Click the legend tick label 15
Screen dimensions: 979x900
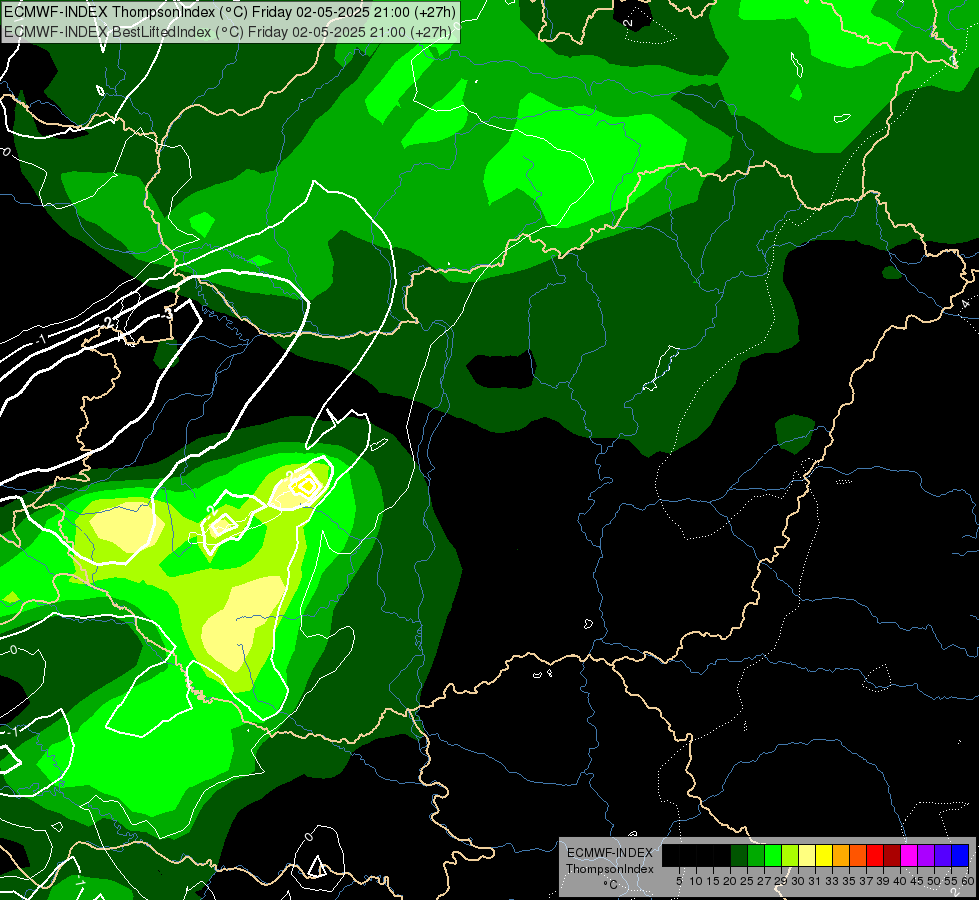point(713,881)
